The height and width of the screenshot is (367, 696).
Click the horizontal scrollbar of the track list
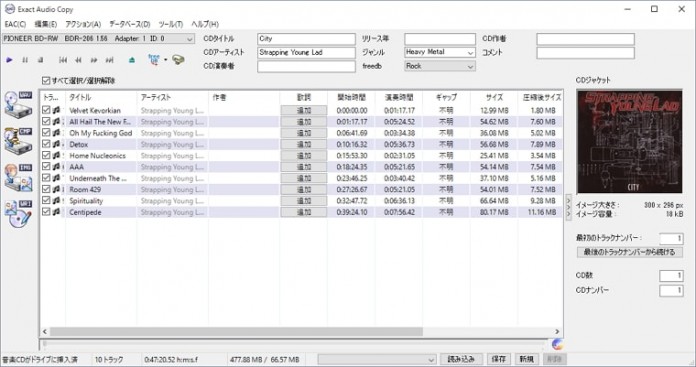[x=236, y=331]
